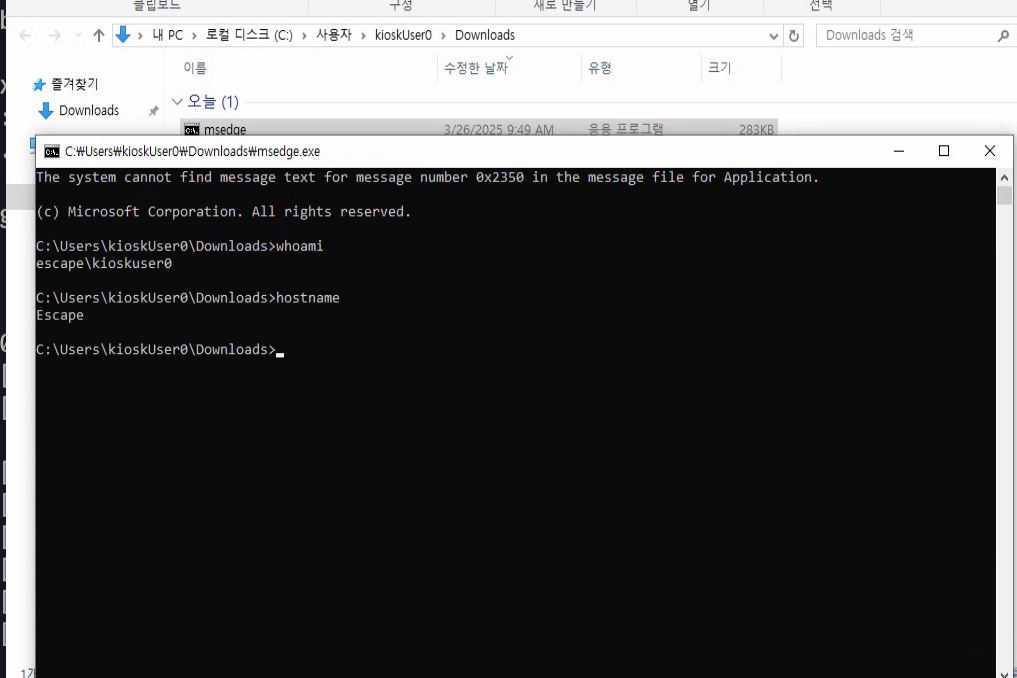The height and width of the screenshot is (678, 1017).
Task: Refresh the Downloads folder view
Action: [x=793, y=36]
